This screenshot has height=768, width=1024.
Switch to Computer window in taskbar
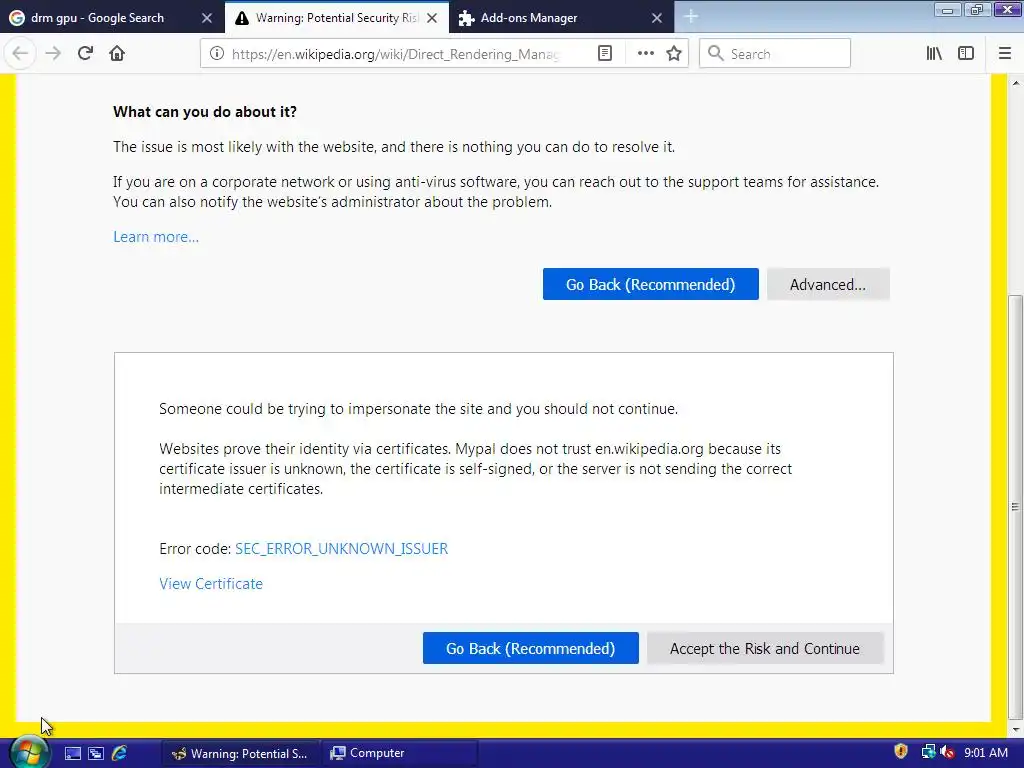(x=399, y=754)
